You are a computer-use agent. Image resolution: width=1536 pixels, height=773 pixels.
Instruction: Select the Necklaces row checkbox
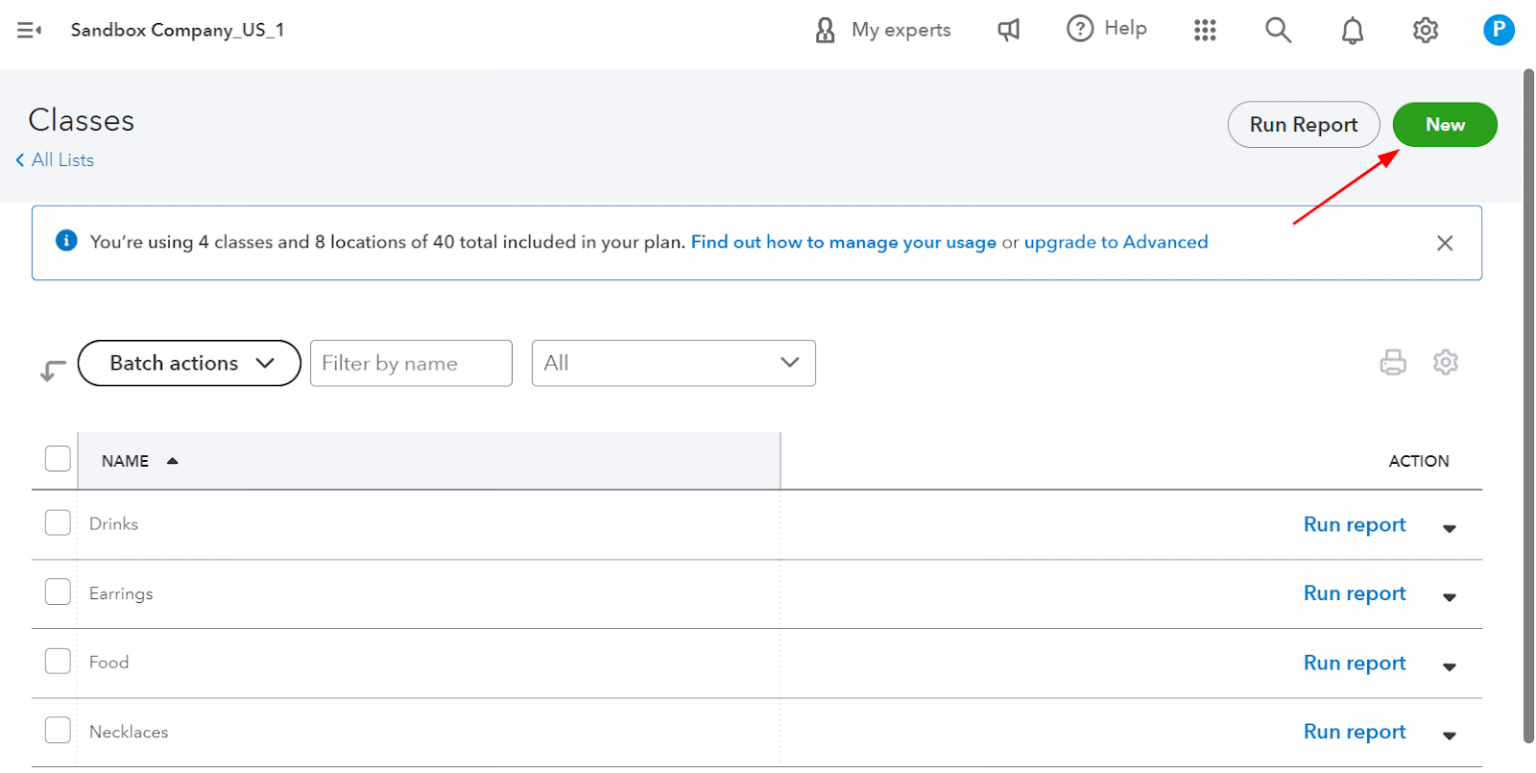point(57,730)
